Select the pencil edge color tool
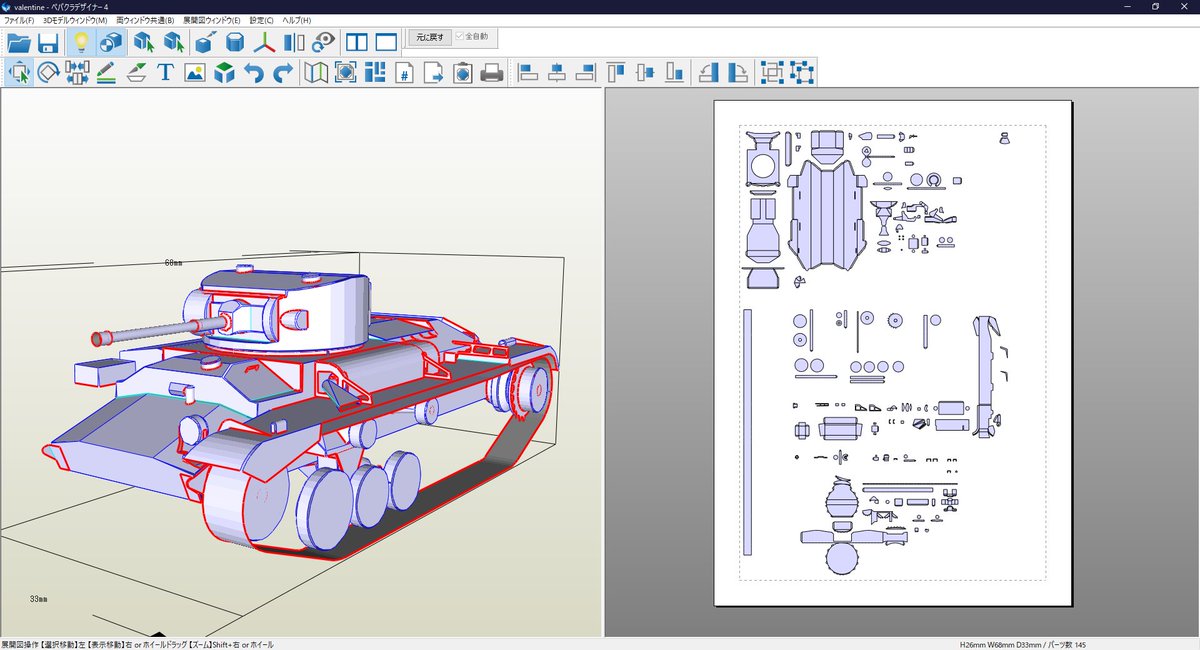Screen dimensions: 1200x650 [x=107, y=73]
